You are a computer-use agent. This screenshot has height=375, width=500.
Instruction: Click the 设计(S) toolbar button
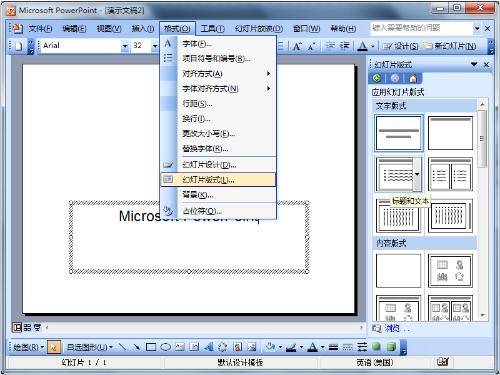[x=400, y=46]
